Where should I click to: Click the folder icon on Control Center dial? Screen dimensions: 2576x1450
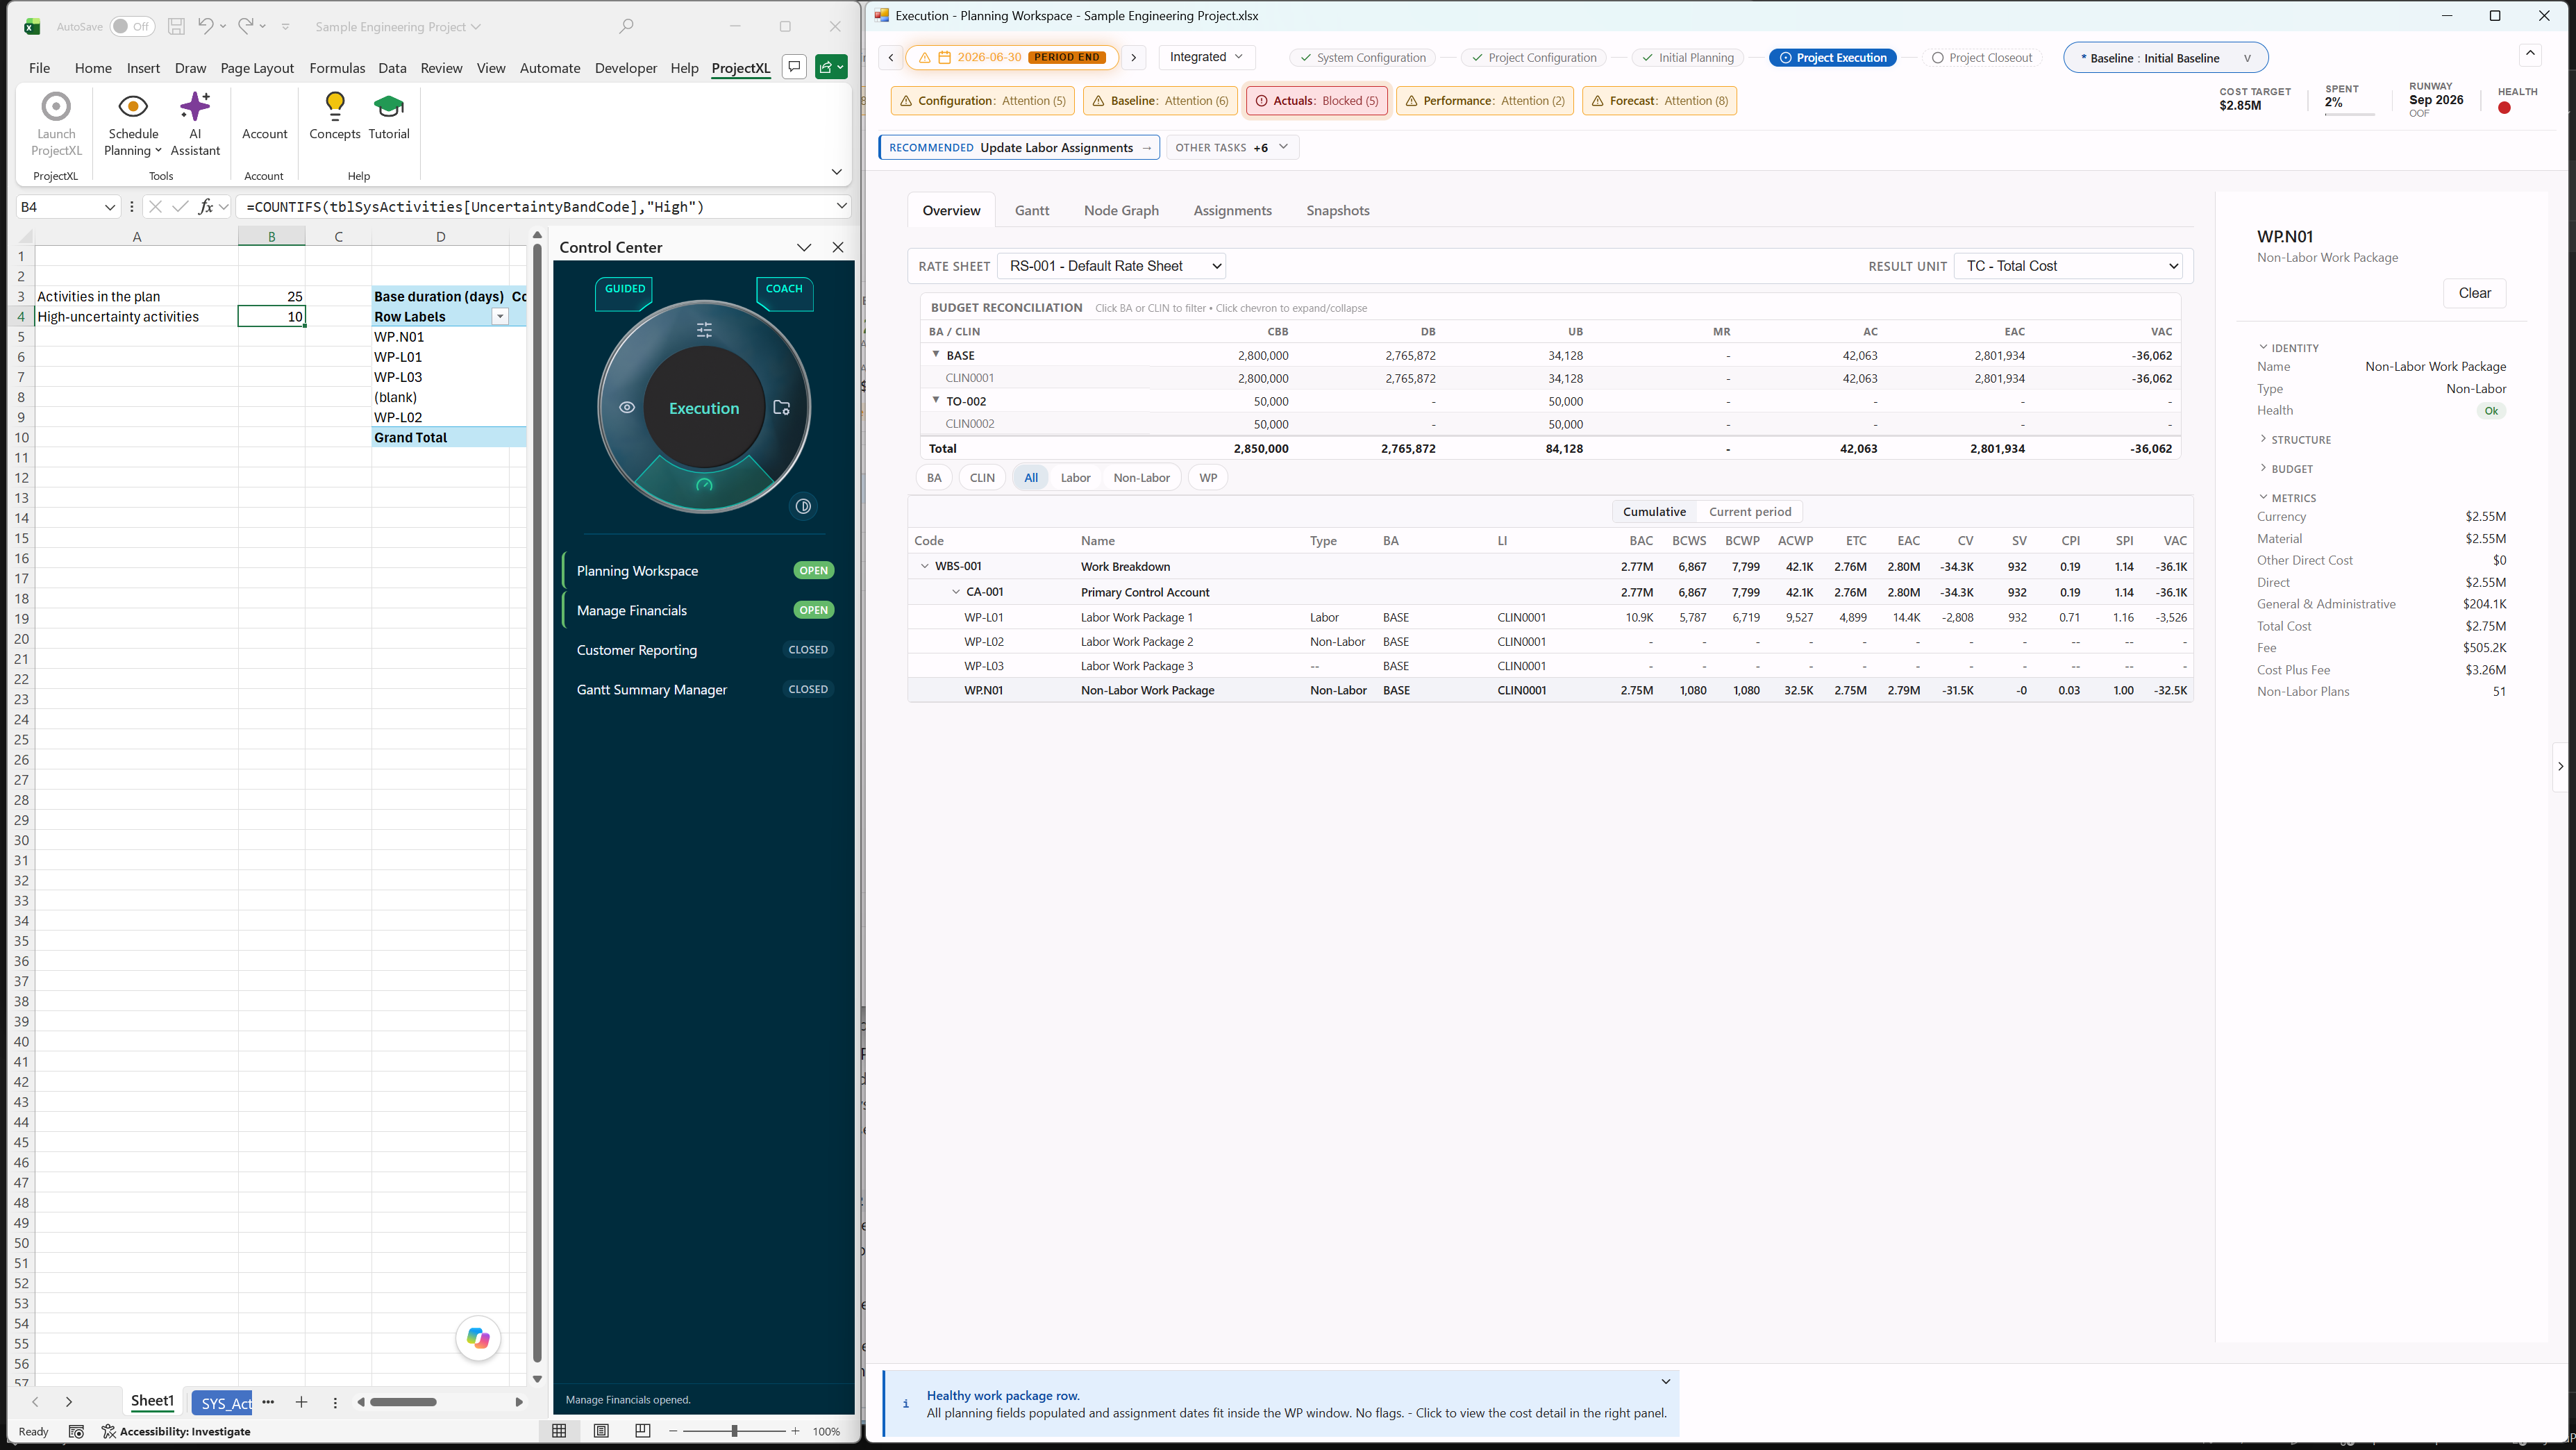pyautogui.click(x=782, y=408)
